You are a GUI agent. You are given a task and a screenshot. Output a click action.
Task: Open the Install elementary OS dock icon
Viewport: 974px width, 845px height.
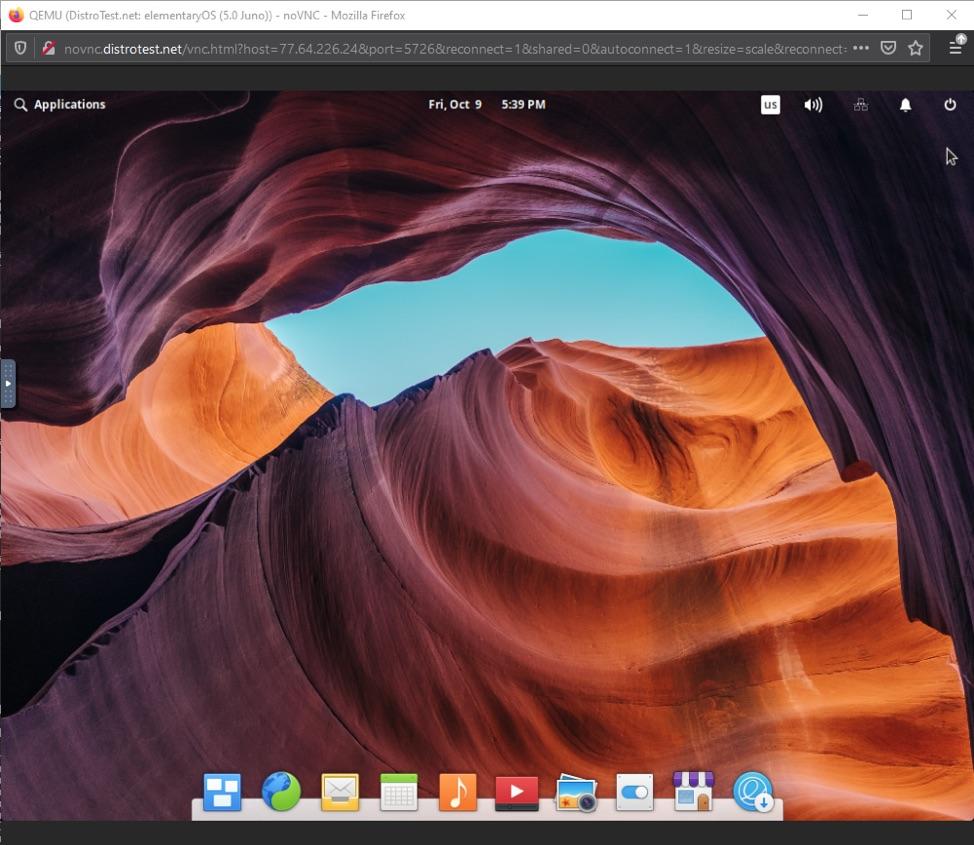click(x=753, y=792)
